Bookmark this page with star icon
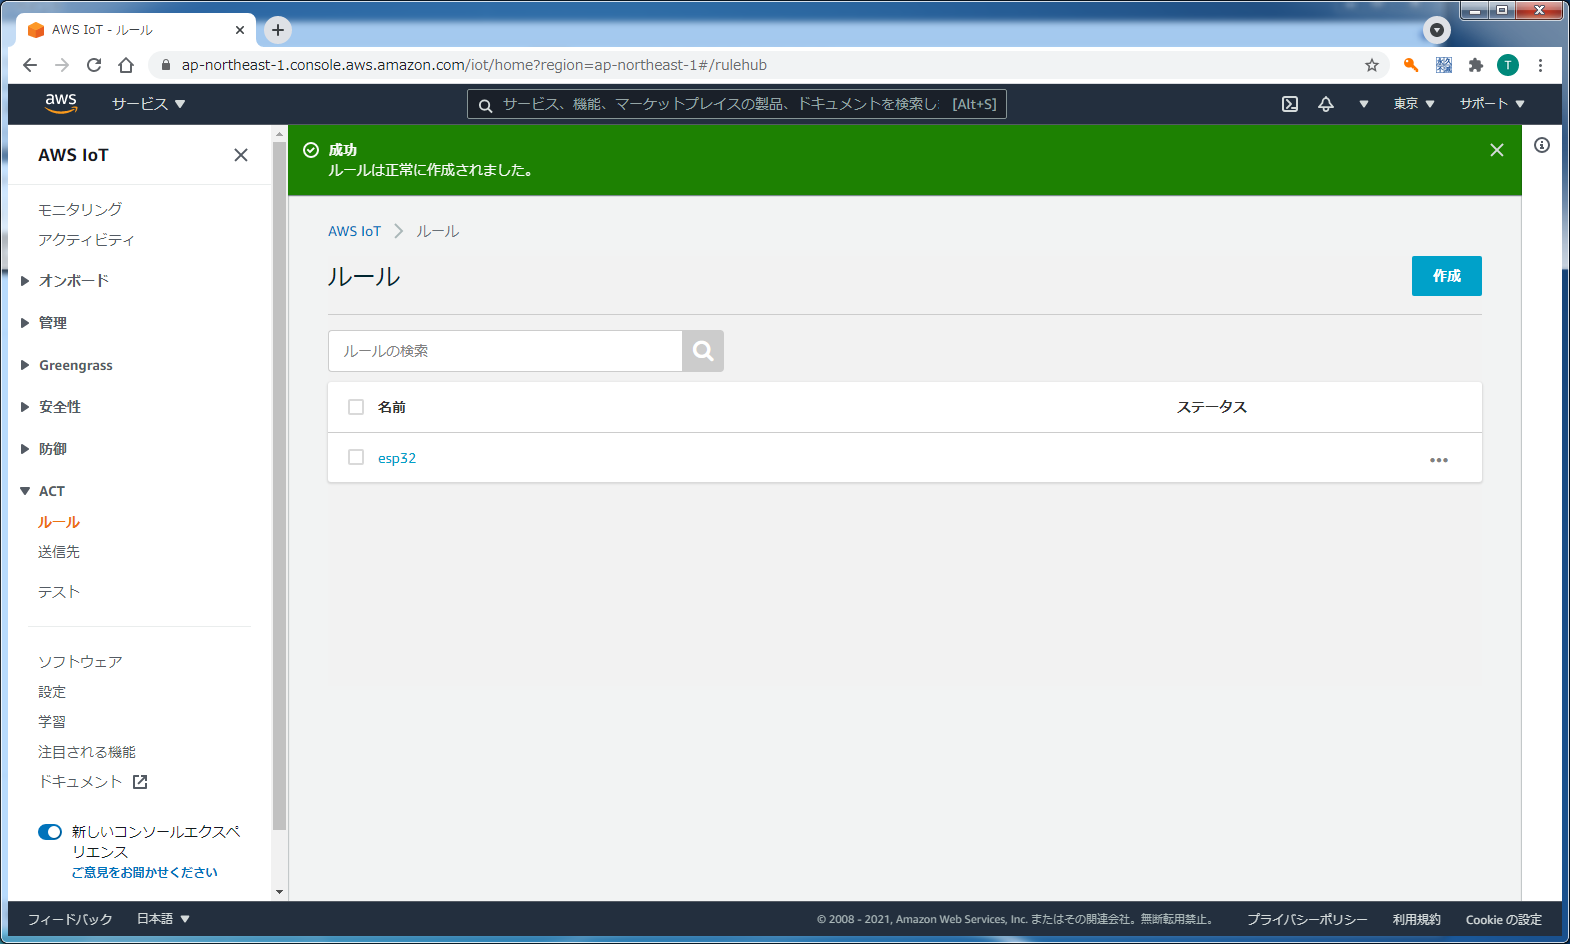Image resolution: width=1570 pixels, height=944 pixels. [1372, 65]
